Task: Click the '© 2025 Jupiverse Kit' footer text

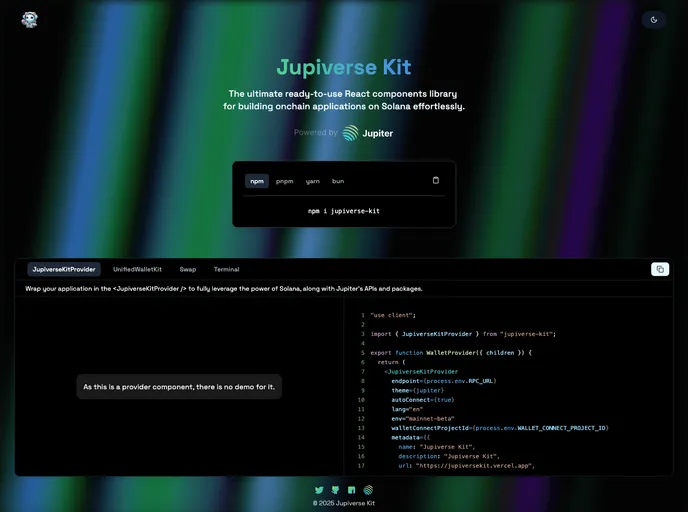Action: 344,503
